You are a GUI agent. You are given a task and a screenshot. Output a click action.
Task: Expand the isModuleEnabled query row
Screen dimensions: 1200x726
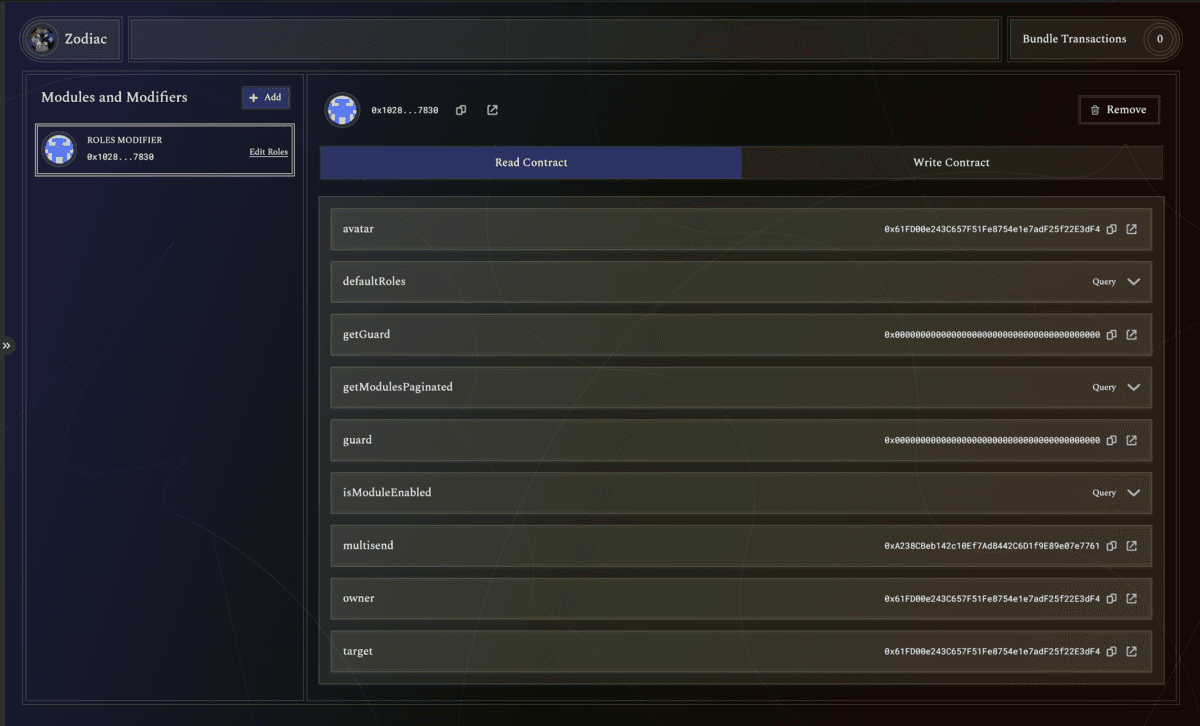1133,493
